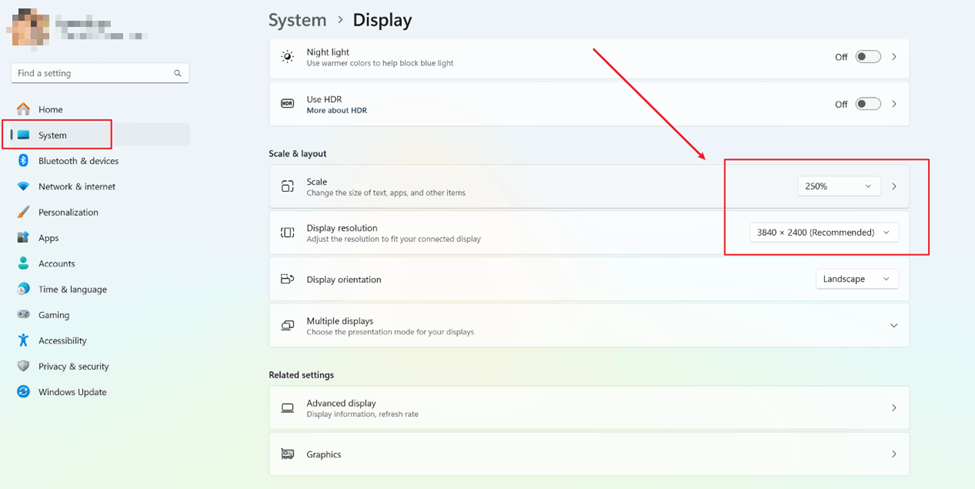Click the Accessibility figure icon

tap(24, 340)
